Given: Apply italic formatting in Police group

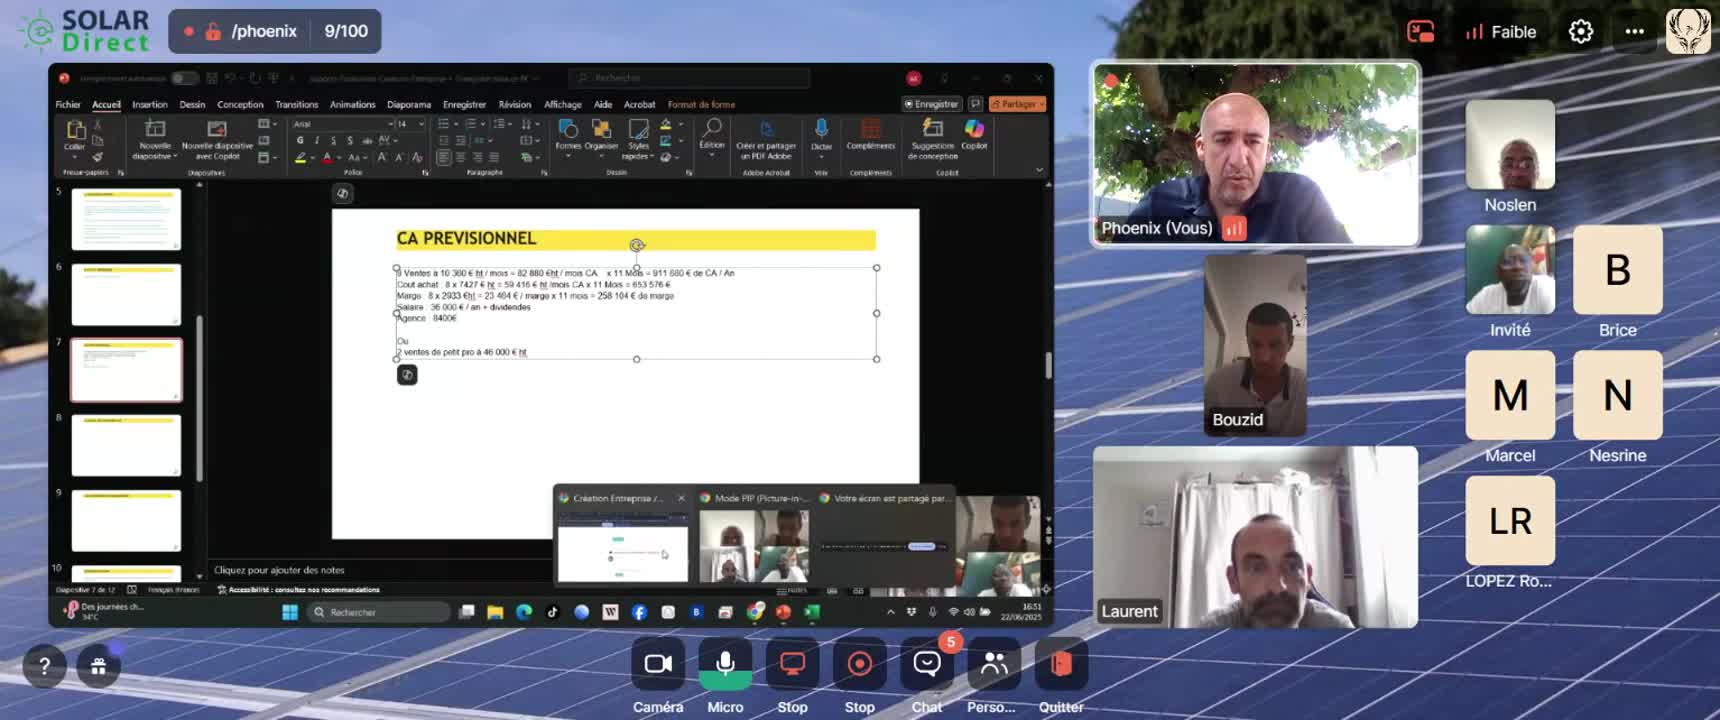Looking at the screenshot, I should (x=317, y=141).
